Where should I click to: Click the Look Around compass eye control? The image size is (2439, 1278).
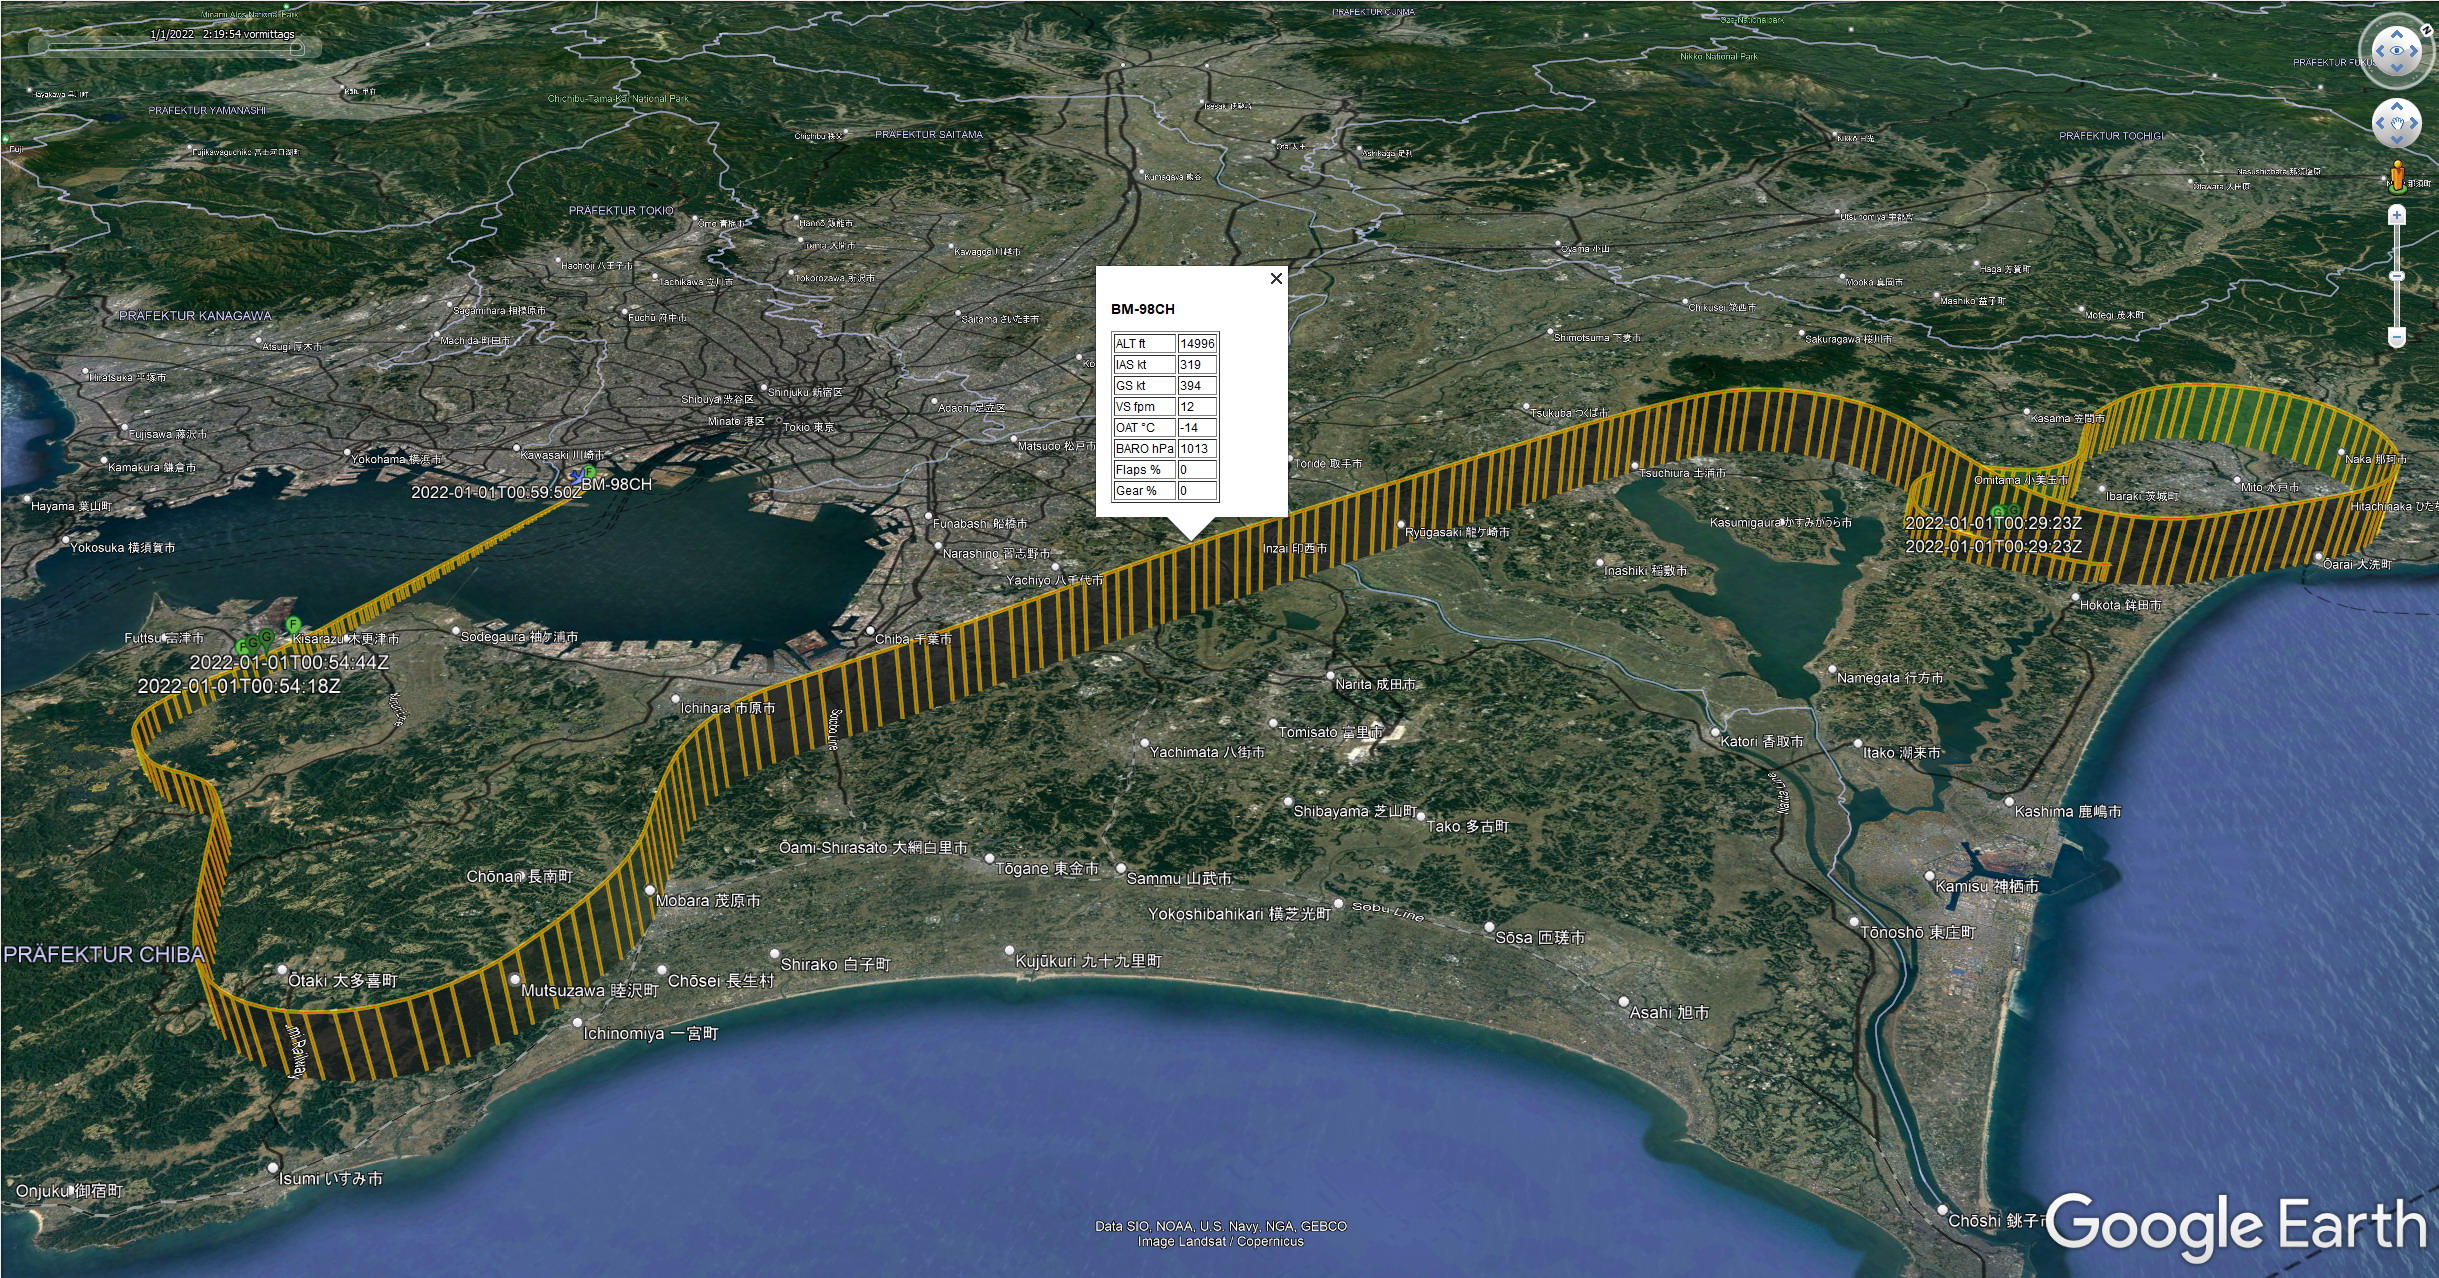click(2396, 50)
